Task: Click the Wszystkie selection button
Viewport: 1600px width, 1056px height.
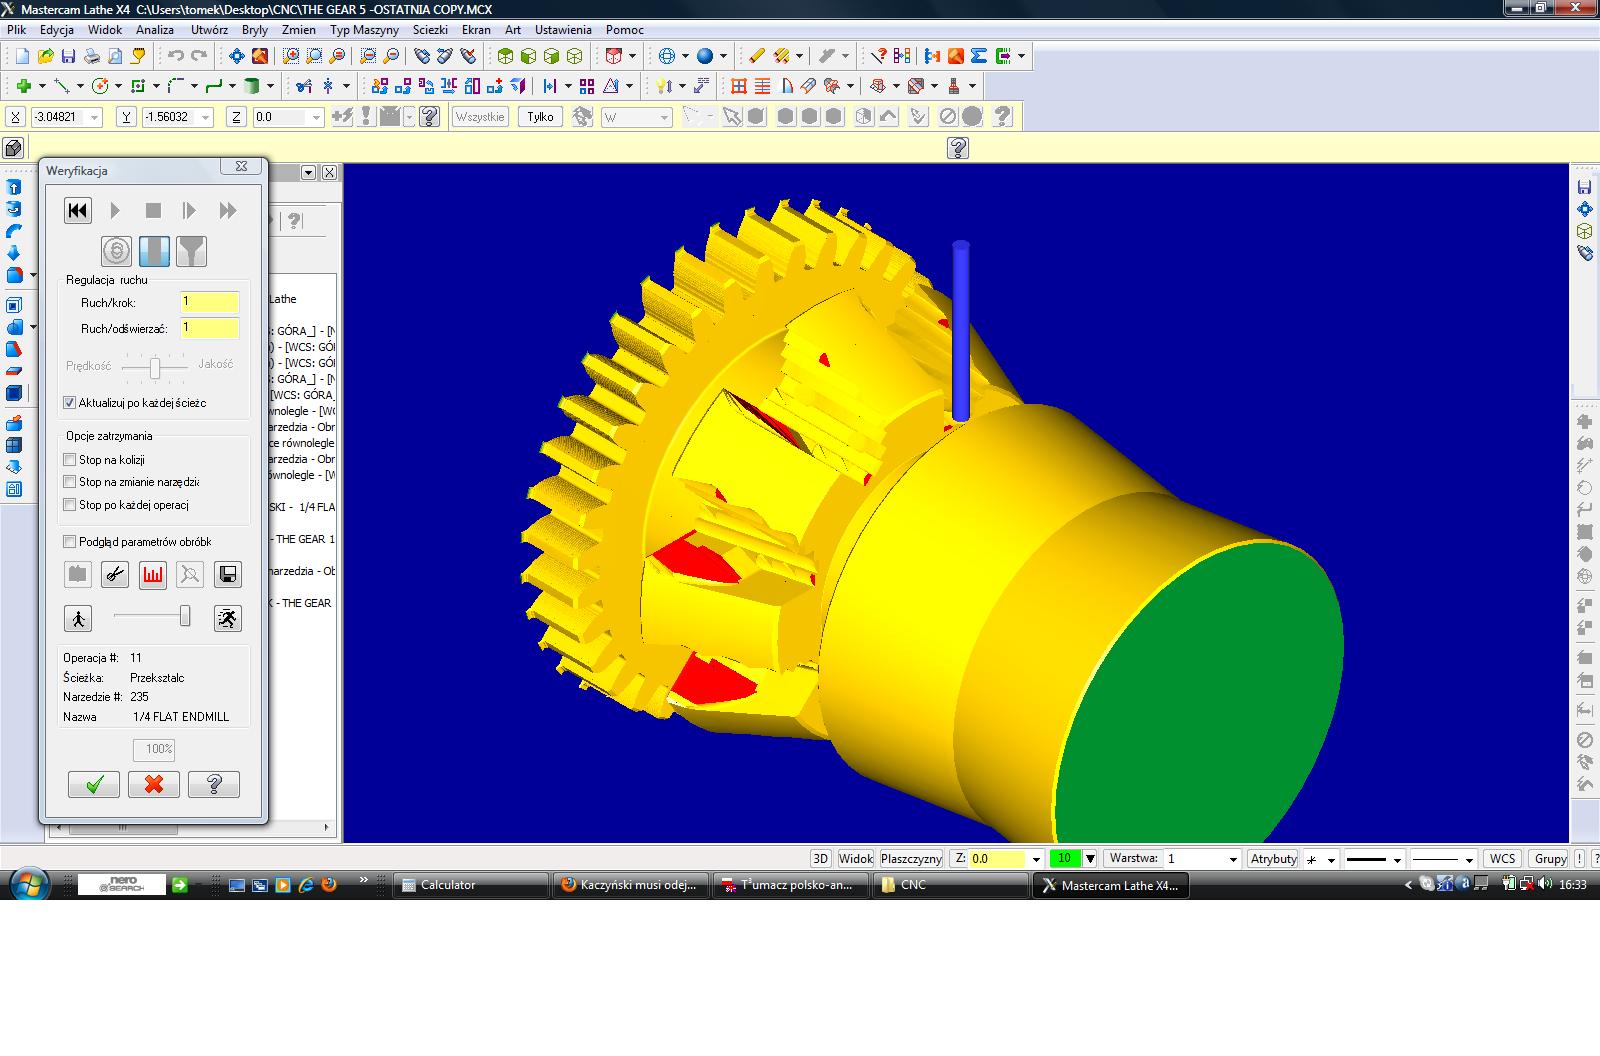Action: [x=480, y=117]
